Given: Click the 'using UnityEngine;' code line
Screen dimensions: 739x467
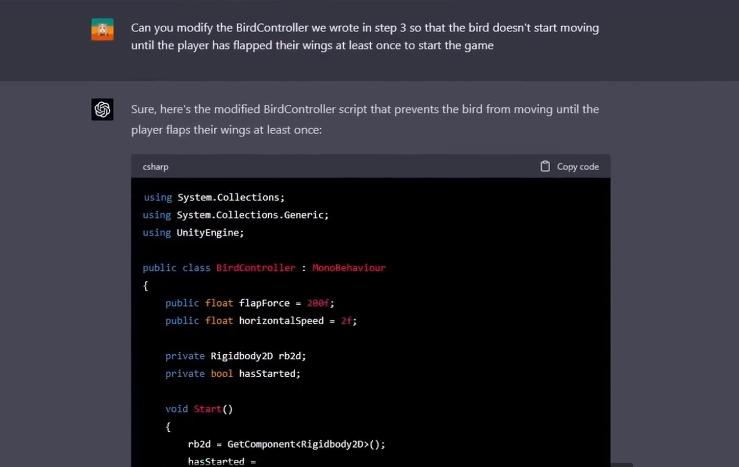Looking at the screenshot, I should click(193, 232).
